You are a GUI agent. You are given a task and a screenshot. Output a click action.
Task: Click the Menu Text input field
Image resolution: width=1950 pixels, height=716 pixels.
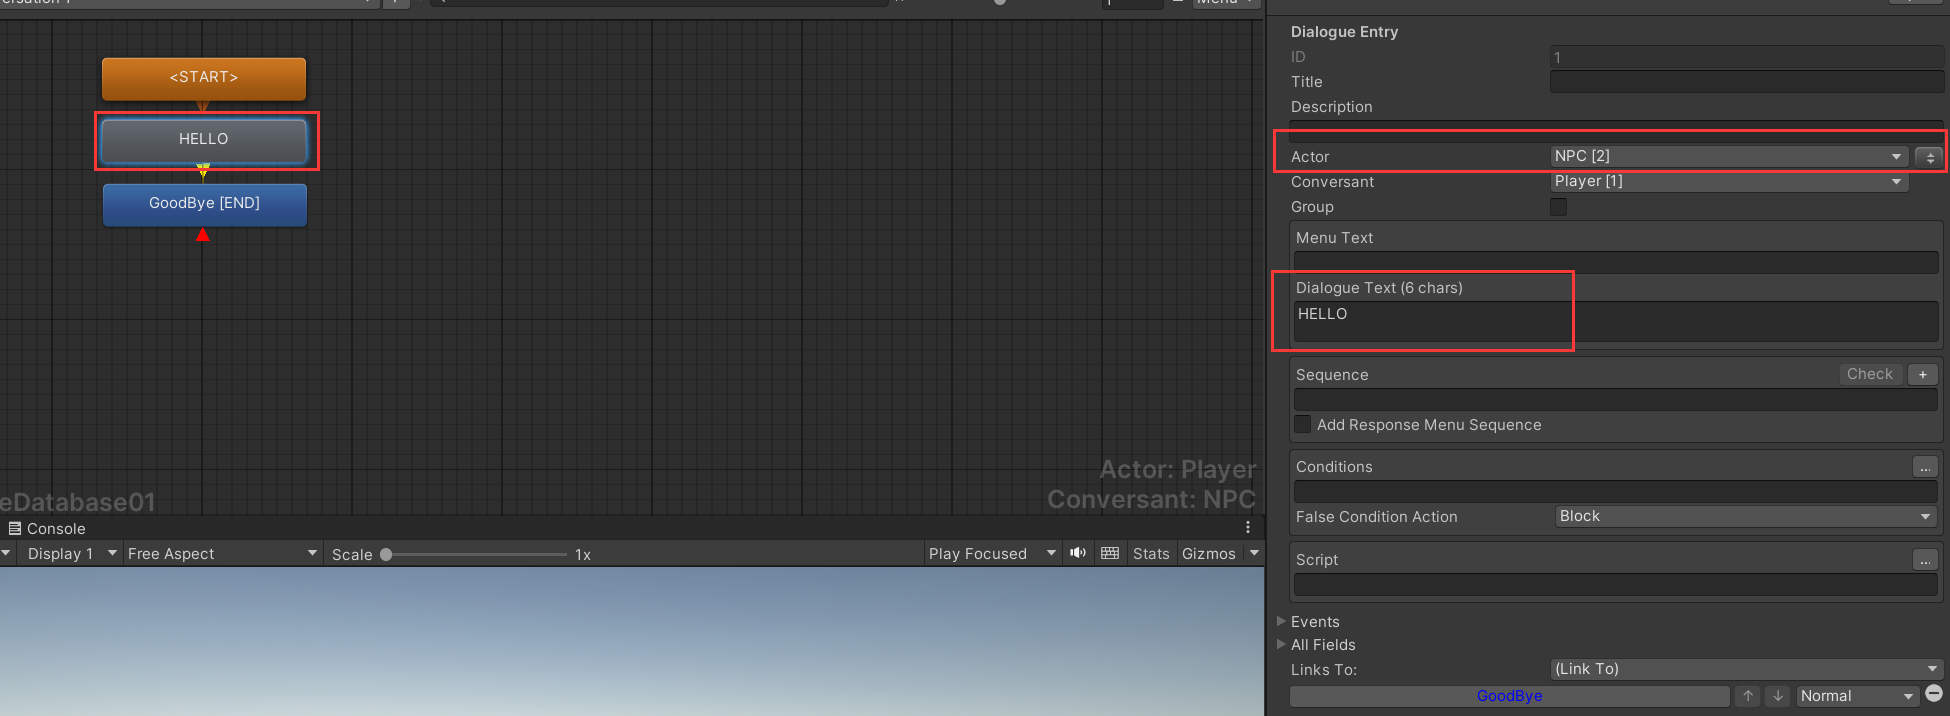coord(1616,262)
